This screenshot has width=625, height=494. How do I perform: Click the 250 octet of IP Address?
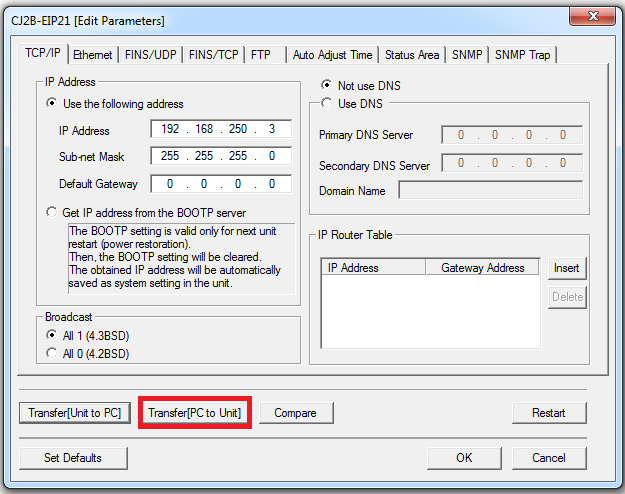click(238, 129)
